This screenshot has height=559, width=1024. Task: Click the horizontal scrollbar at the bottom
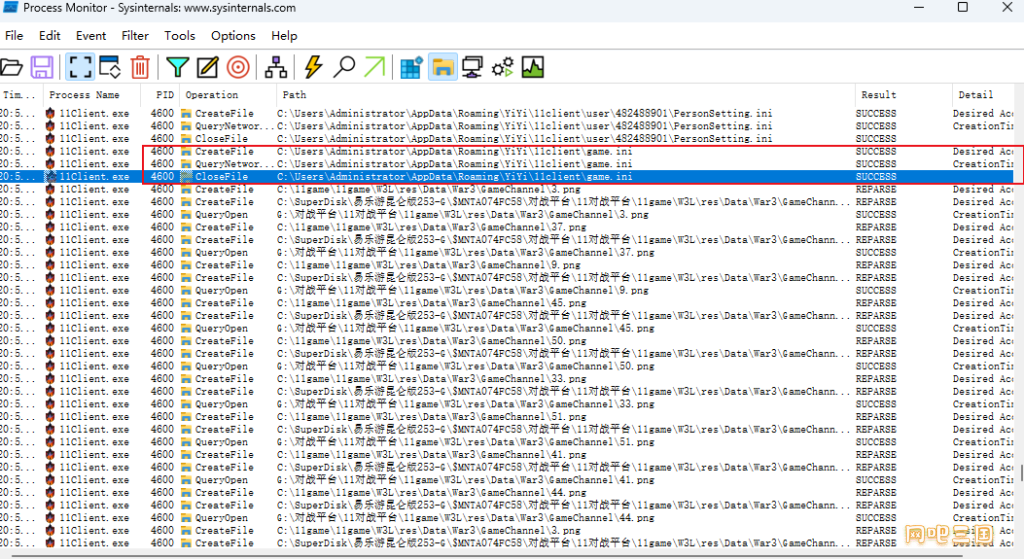click(487, 556)
